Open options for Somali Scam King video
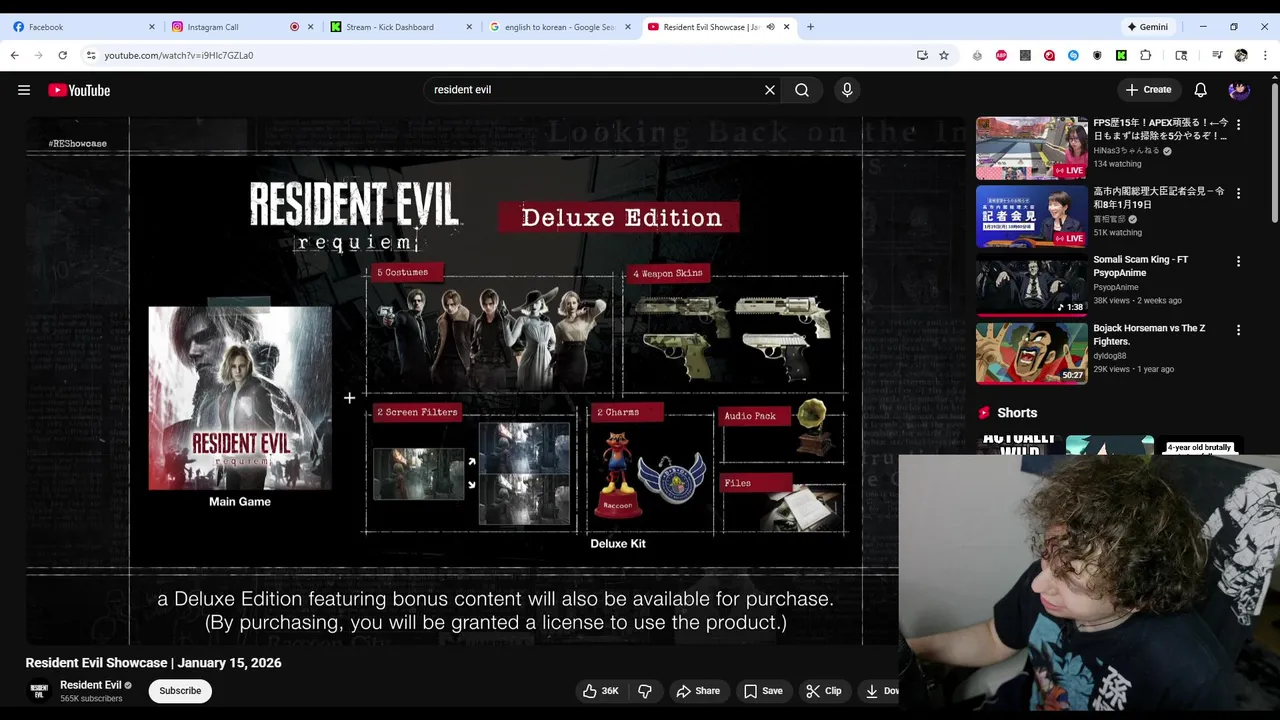1280x720 pixels. [x=1238, y=262]
